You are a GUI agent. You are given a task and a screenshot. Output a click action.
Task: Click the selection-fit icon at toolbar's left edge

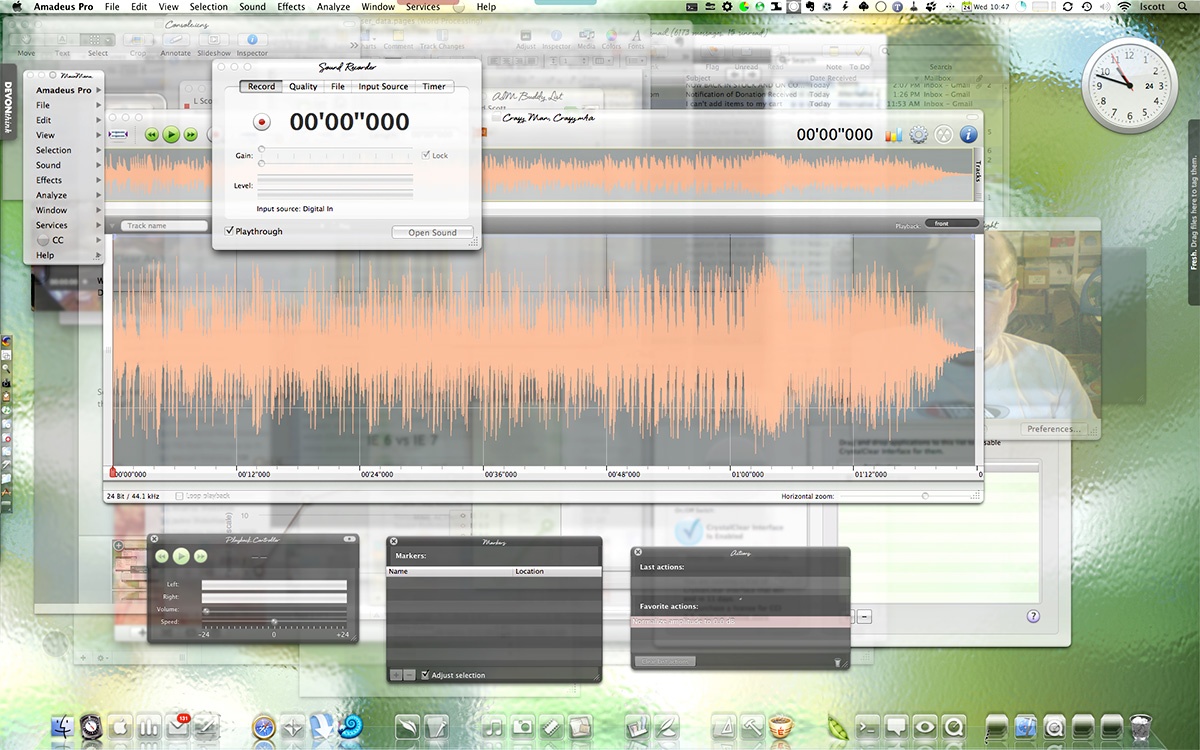119,134
